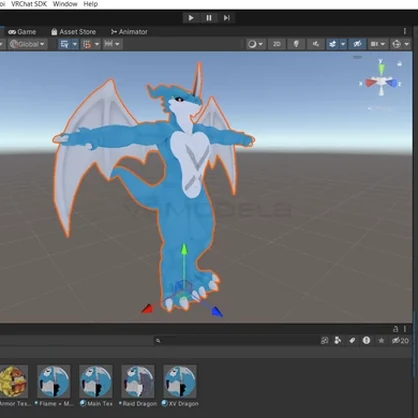
Task: Click the grid visibility icon
Action: point(87,44)
